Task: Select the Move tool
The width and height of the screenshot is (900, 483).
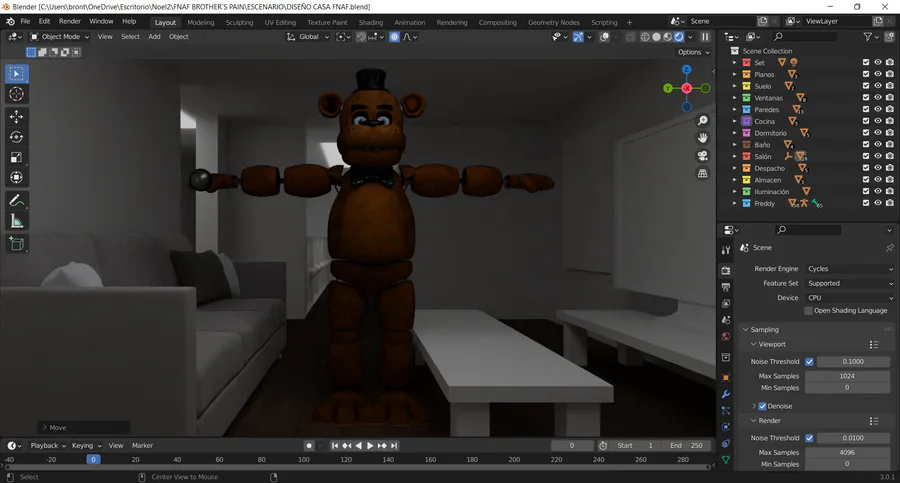Action: click(17, 117)
